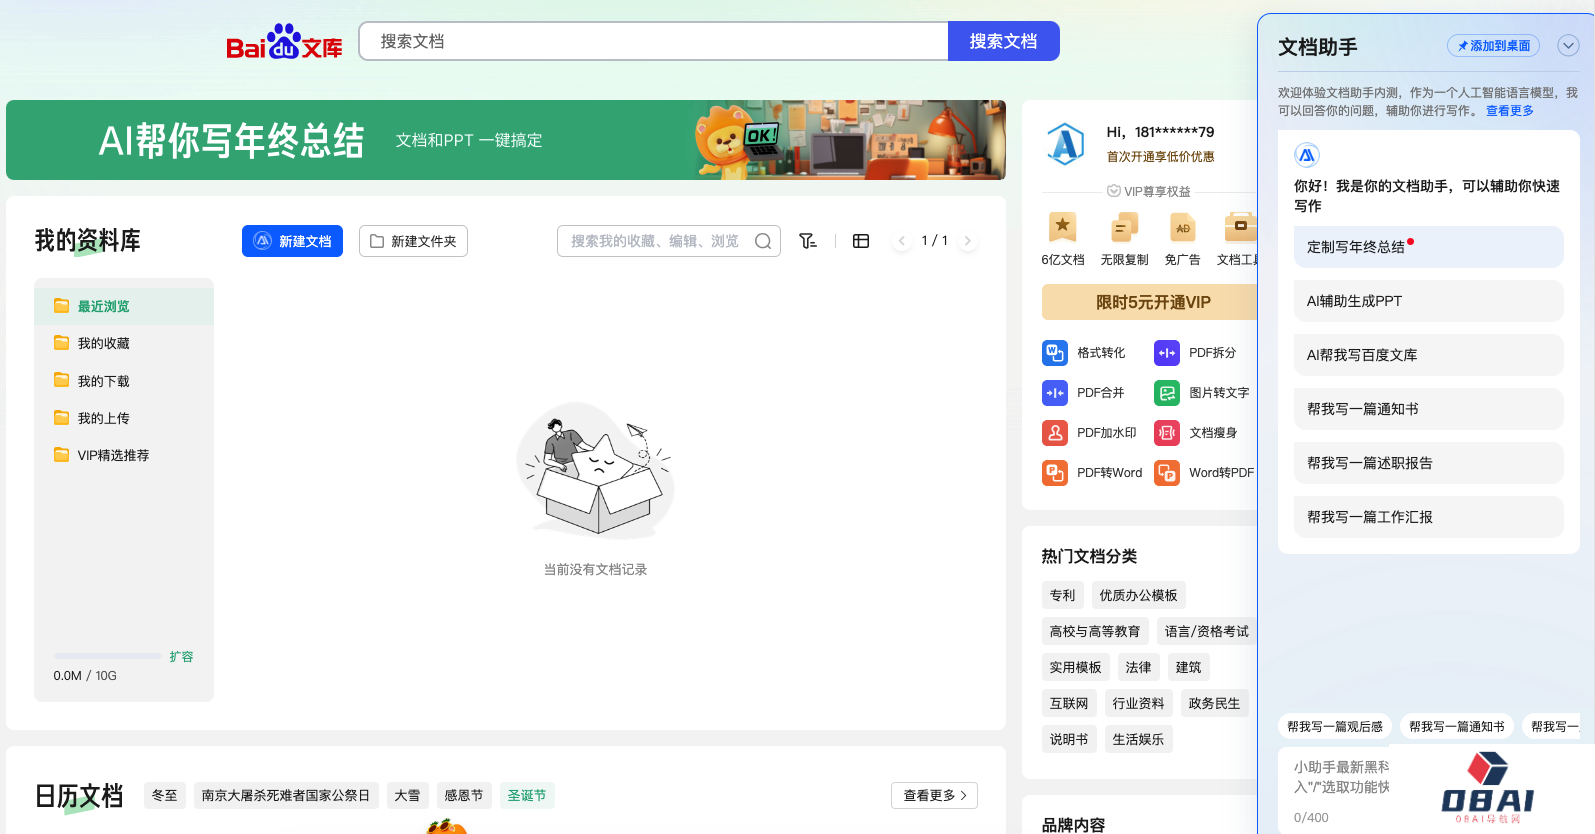Expand 查看更多 for calendar documents
The image size is (1595, 834).
tap(934, 795)
